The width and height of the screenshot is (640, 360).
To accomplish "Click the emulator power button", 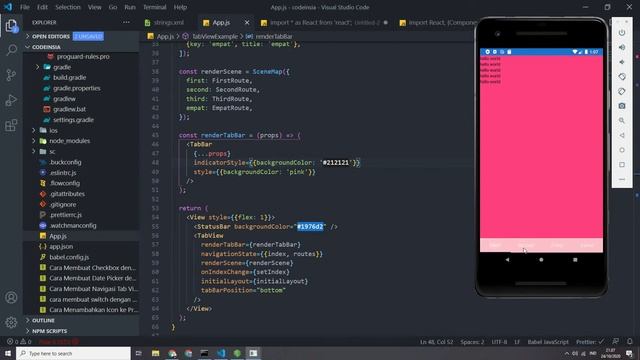I will (622, 33).
